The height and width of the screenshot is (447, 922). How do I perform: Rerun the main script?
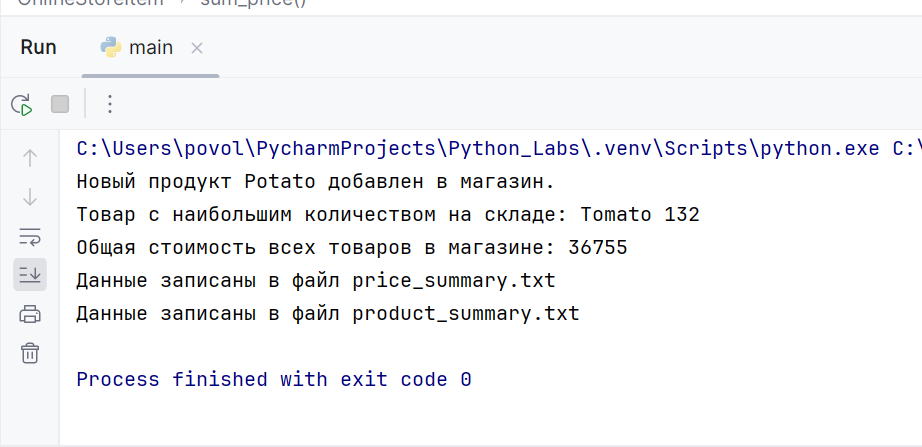22,105
